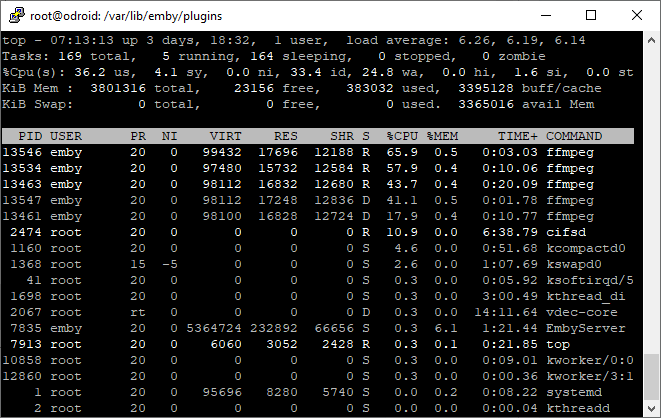Screen dimensions: 661x418
Task: Click the 3365016 avail Mem value
Action: point(486,104)
